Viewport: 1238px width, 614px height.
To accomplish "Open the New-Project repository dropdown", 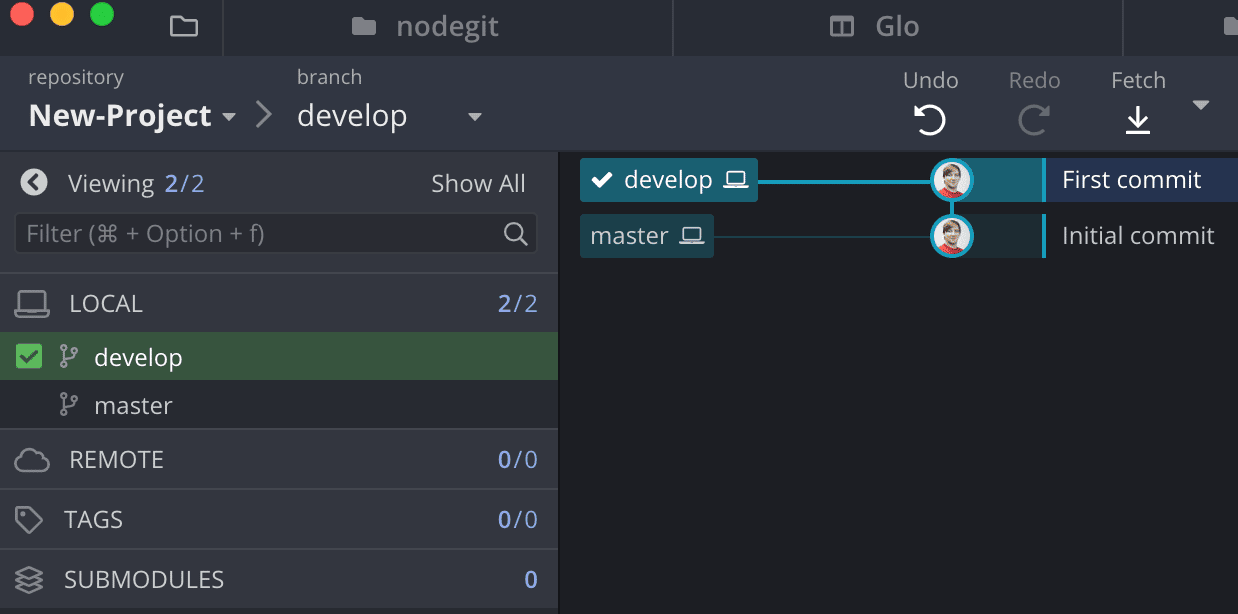I will tap(229, 116).
